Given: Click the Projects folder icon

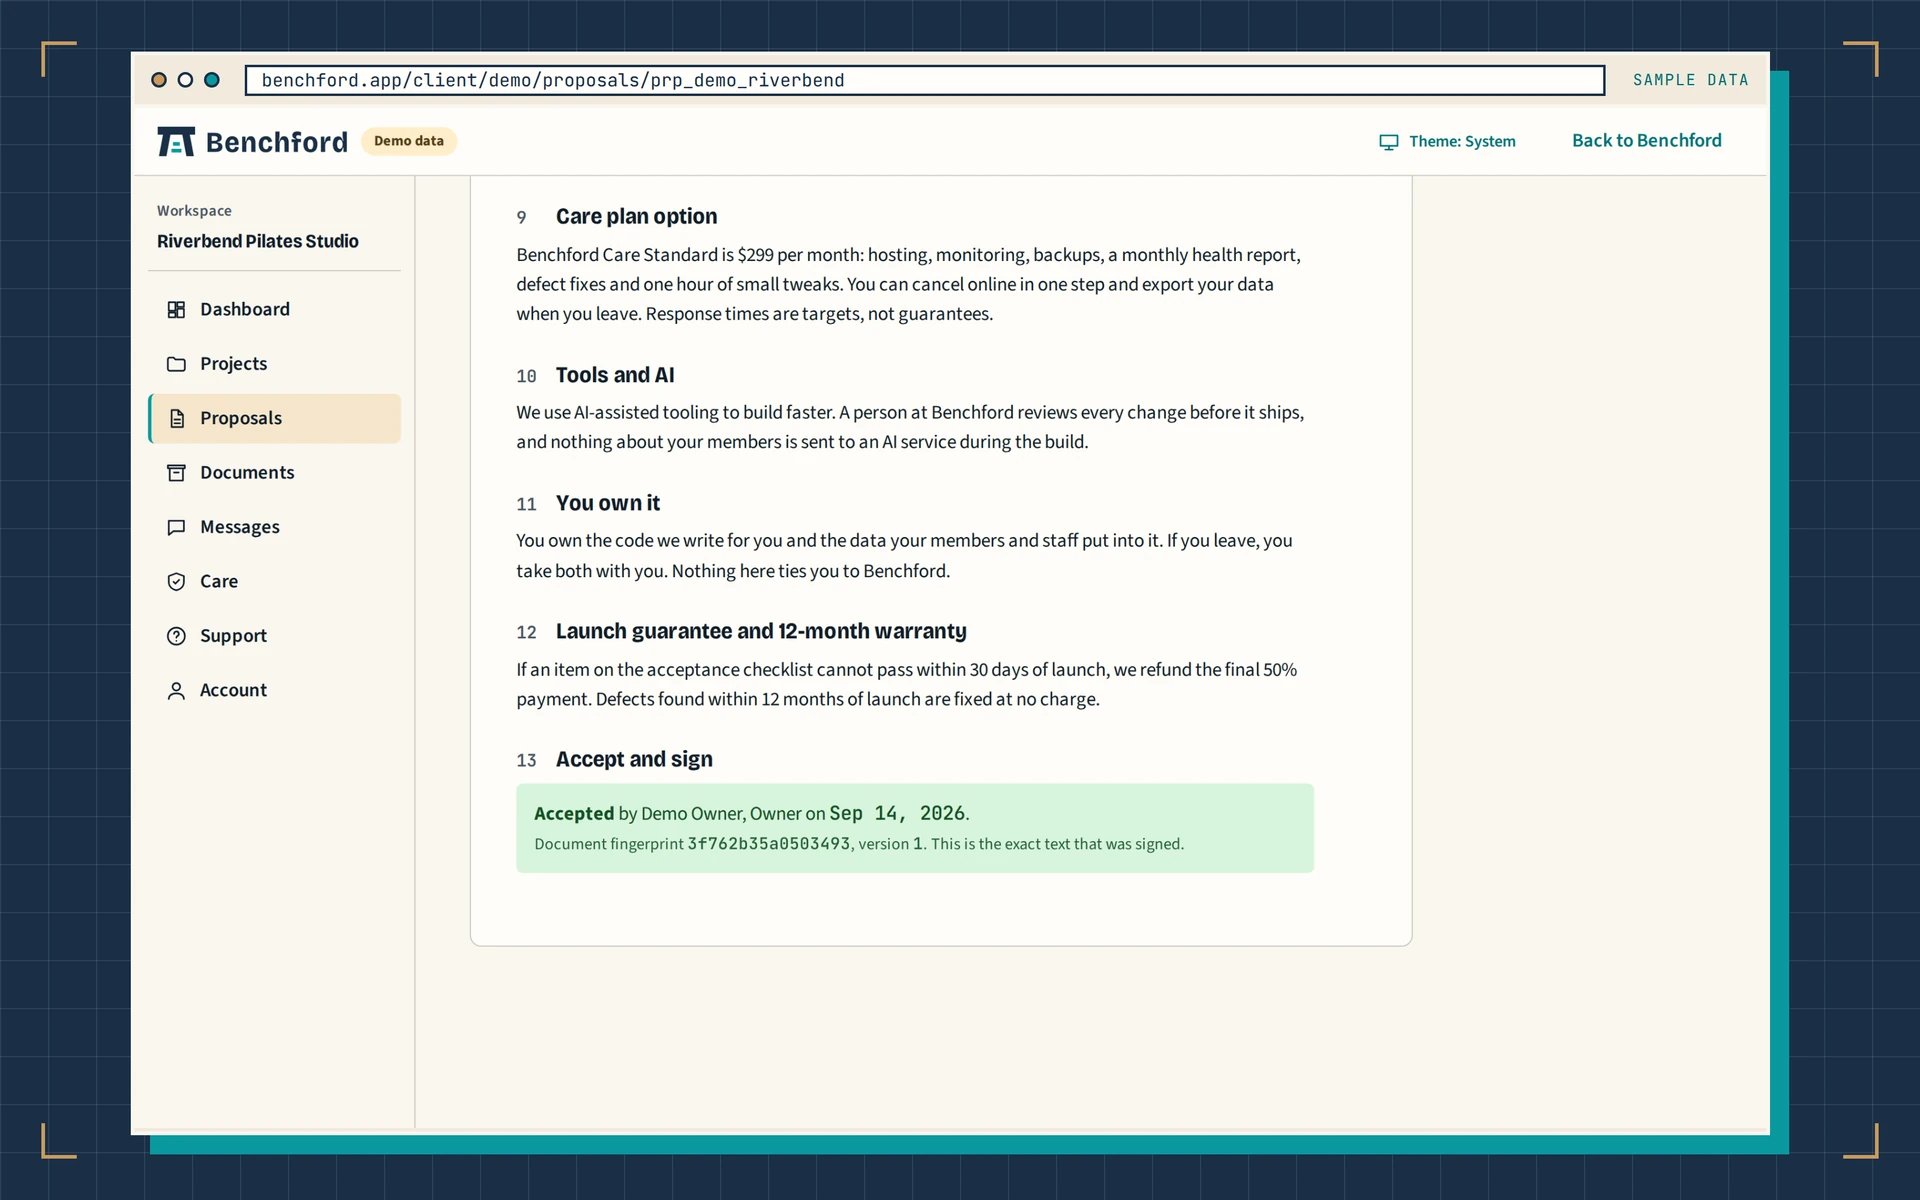Looking at the screenshot, I should [176, 364].
